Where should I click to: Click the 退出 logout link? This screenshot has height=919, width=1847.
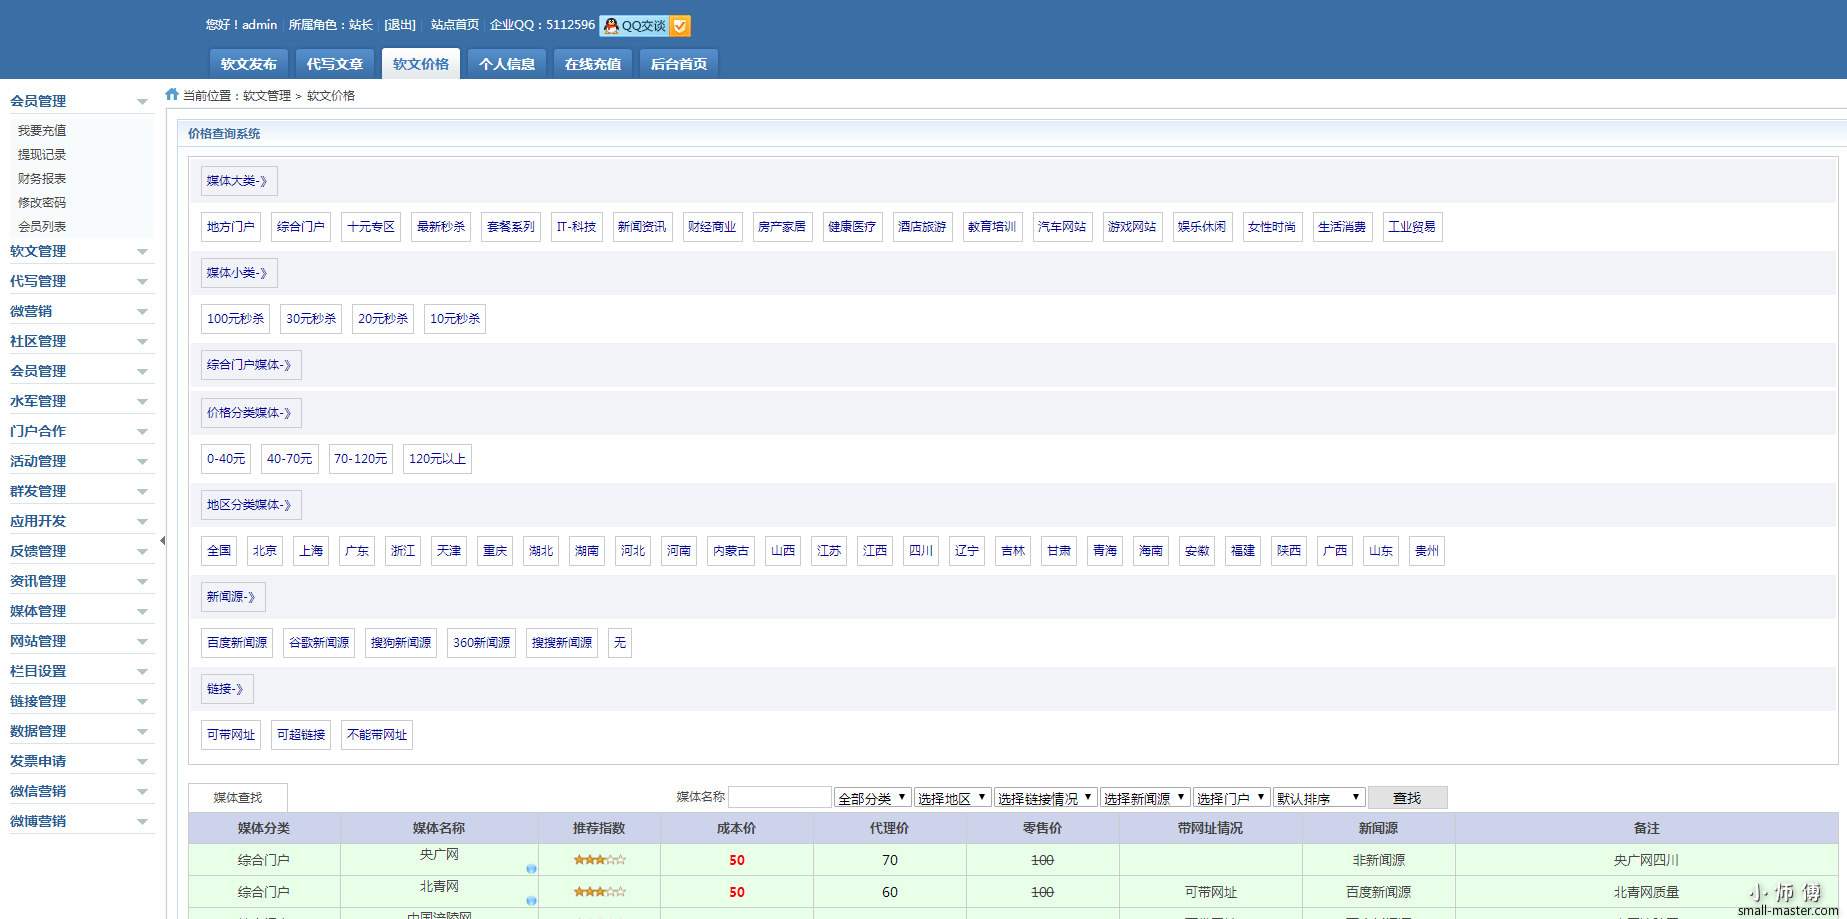coord(400,25)
